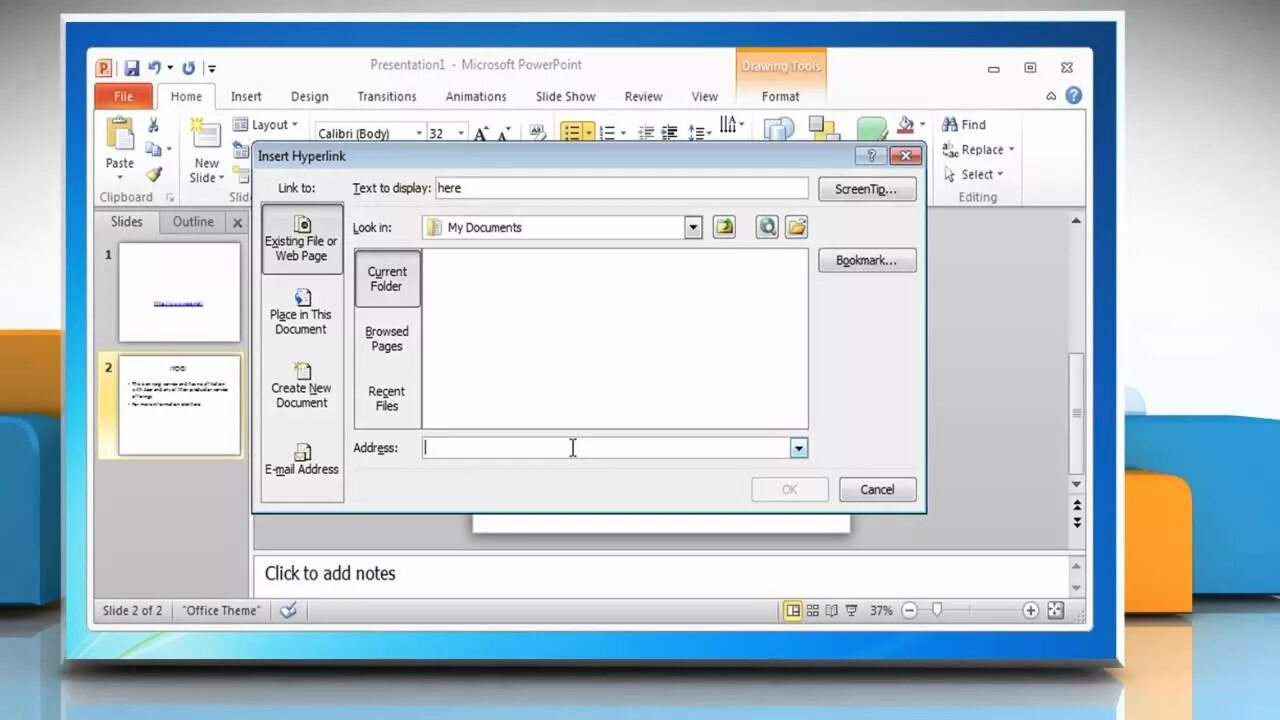Switch to Slide Sorter view icon

pos(813,610)
